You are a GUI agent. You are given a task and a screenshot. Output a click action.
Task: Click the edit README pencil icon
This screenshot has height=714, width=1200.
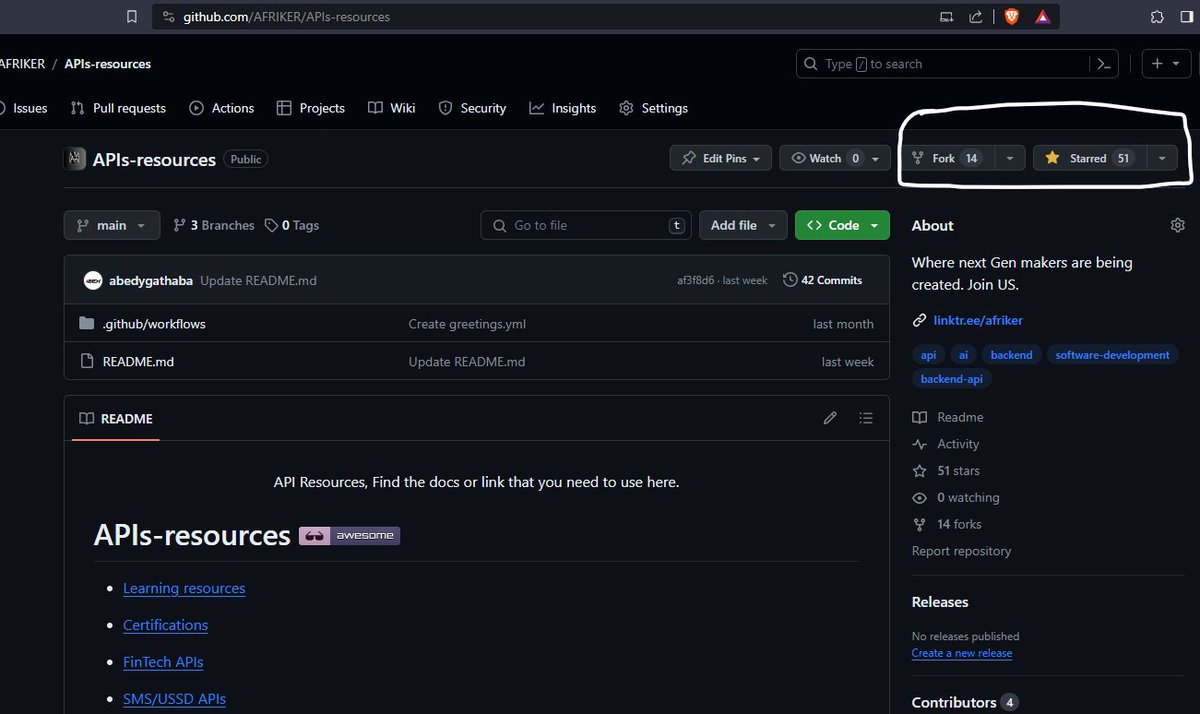point(830,418)
